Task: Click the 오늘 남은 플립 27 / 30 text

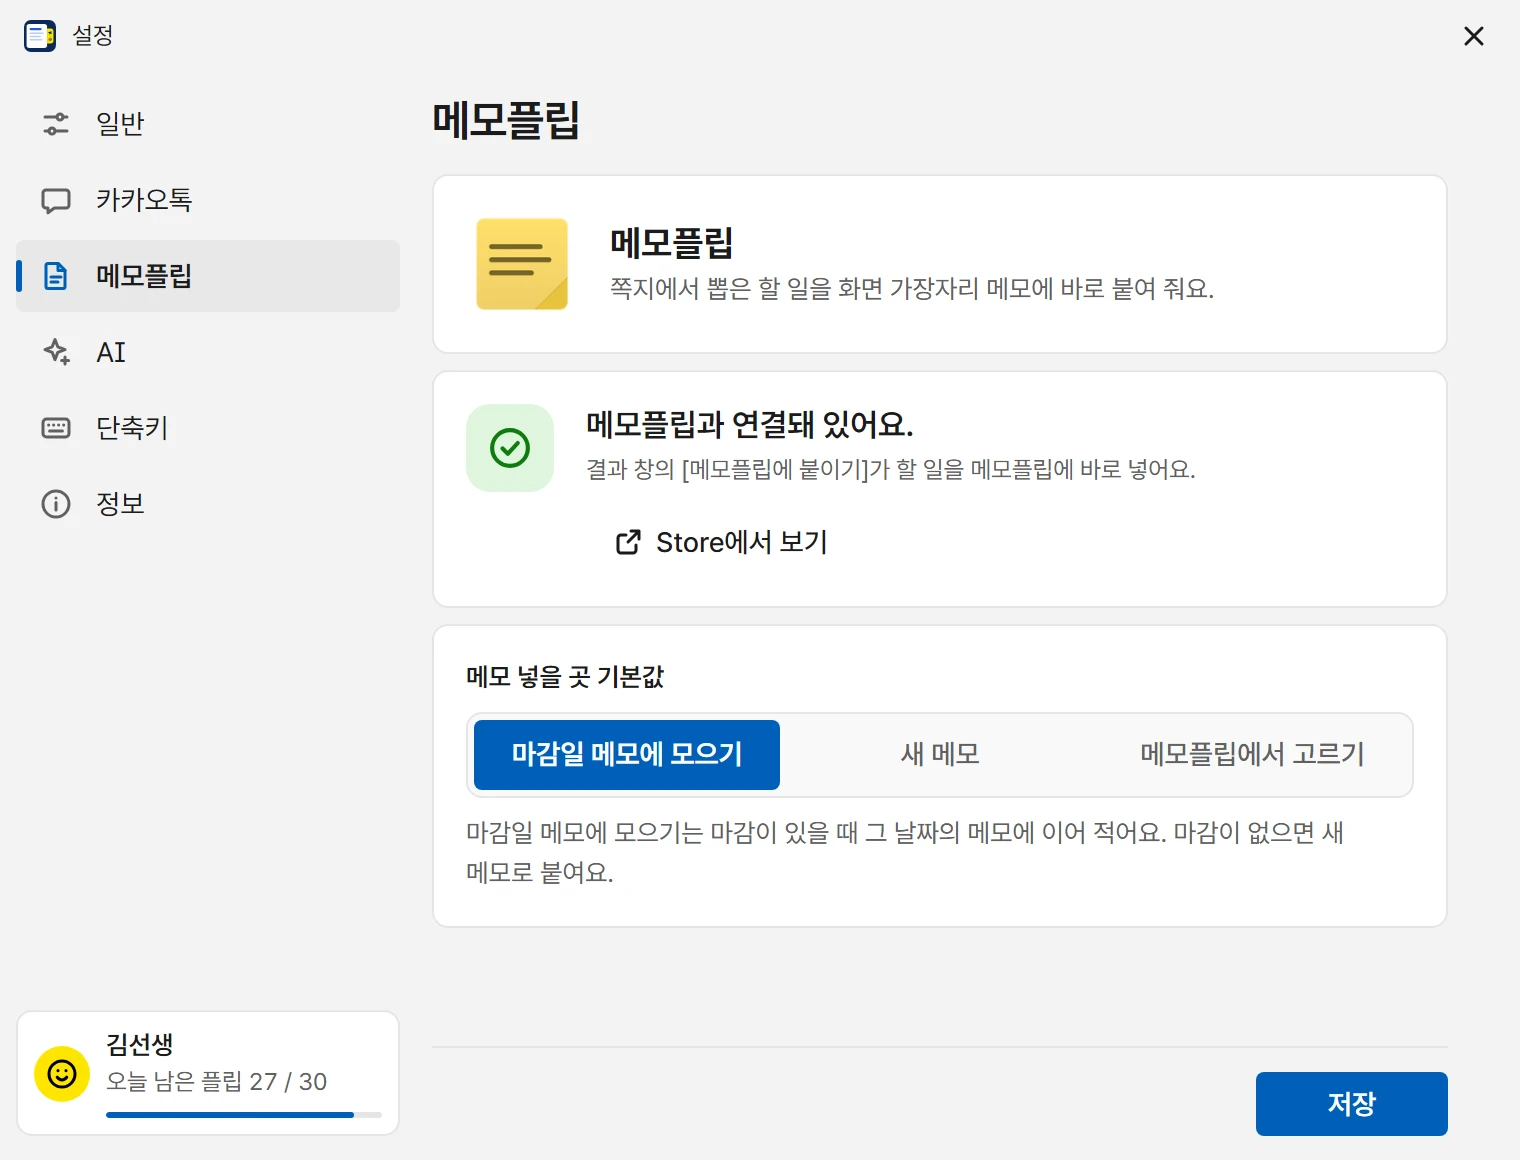Action: (217, 1082)
